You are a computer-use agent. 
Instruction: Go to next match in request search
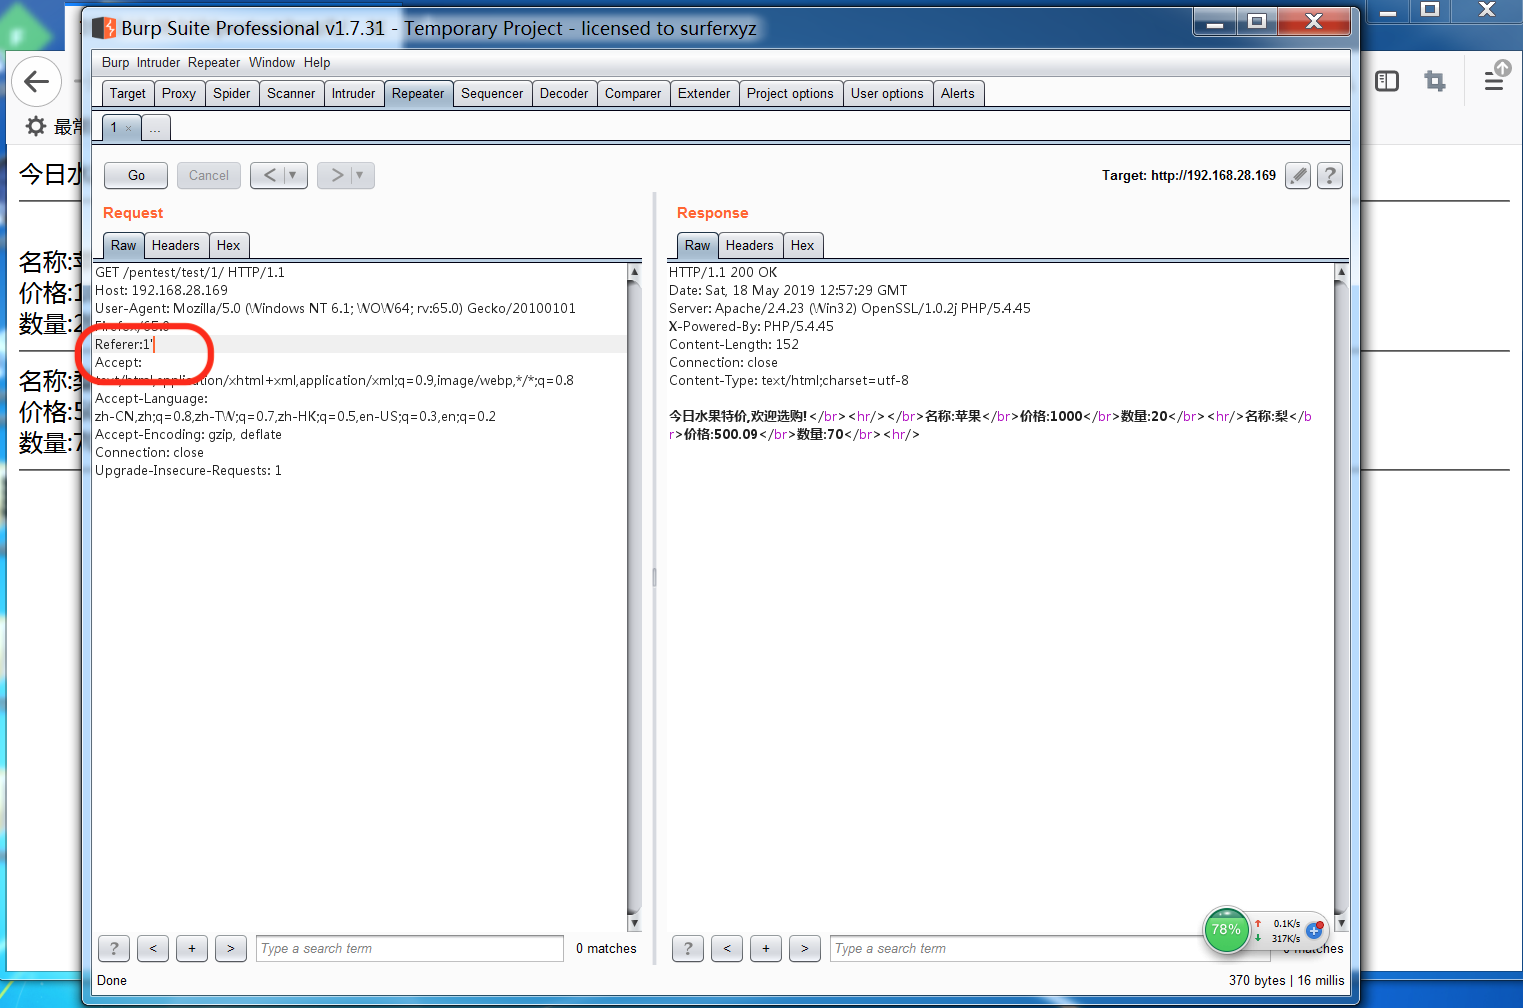[231, 948]
